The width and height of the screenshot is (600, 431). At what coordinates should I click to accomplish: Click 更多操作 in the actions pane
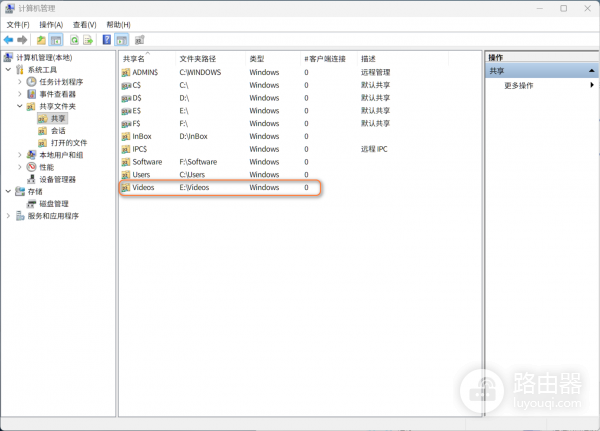518,85
